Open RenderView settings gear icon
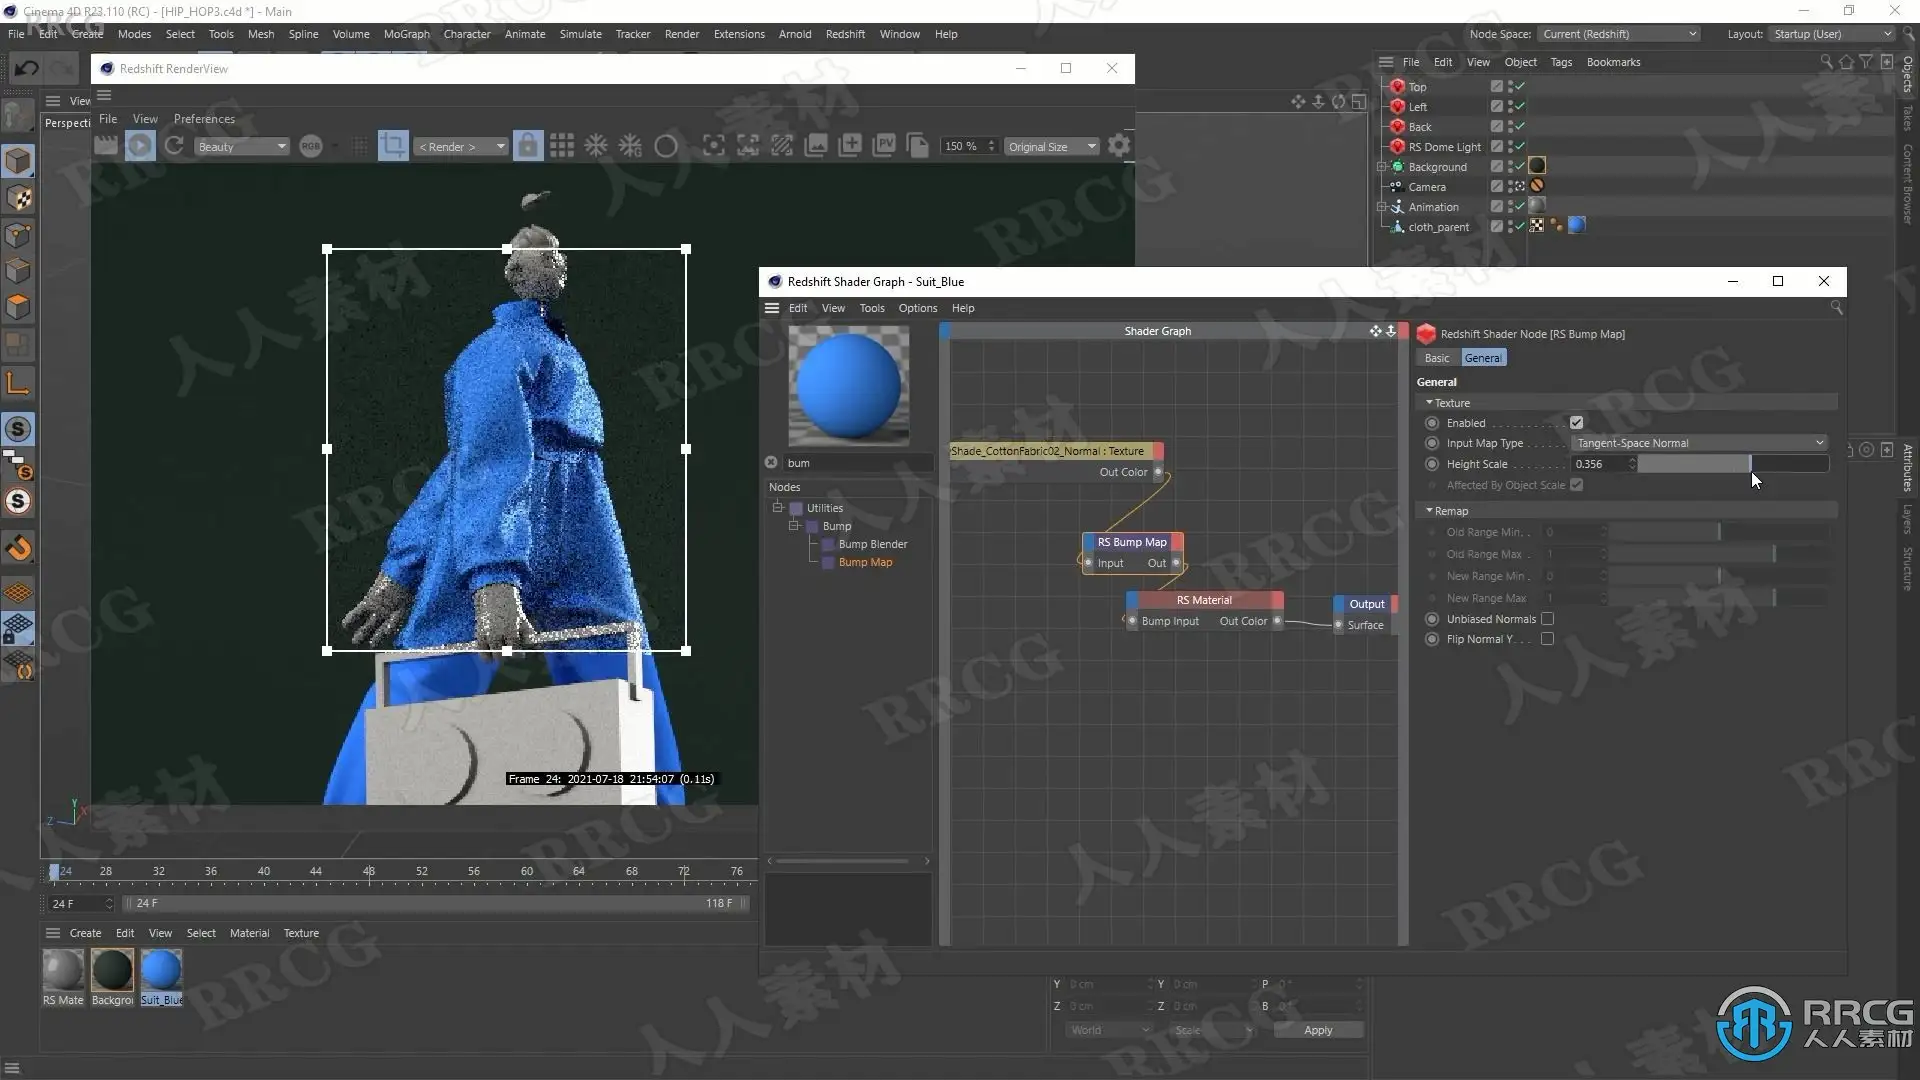 [x=1120, y=146]
